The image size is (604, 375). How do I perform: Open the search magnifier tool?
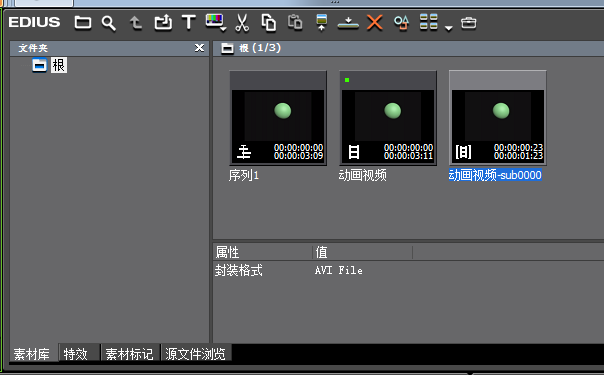109,23
